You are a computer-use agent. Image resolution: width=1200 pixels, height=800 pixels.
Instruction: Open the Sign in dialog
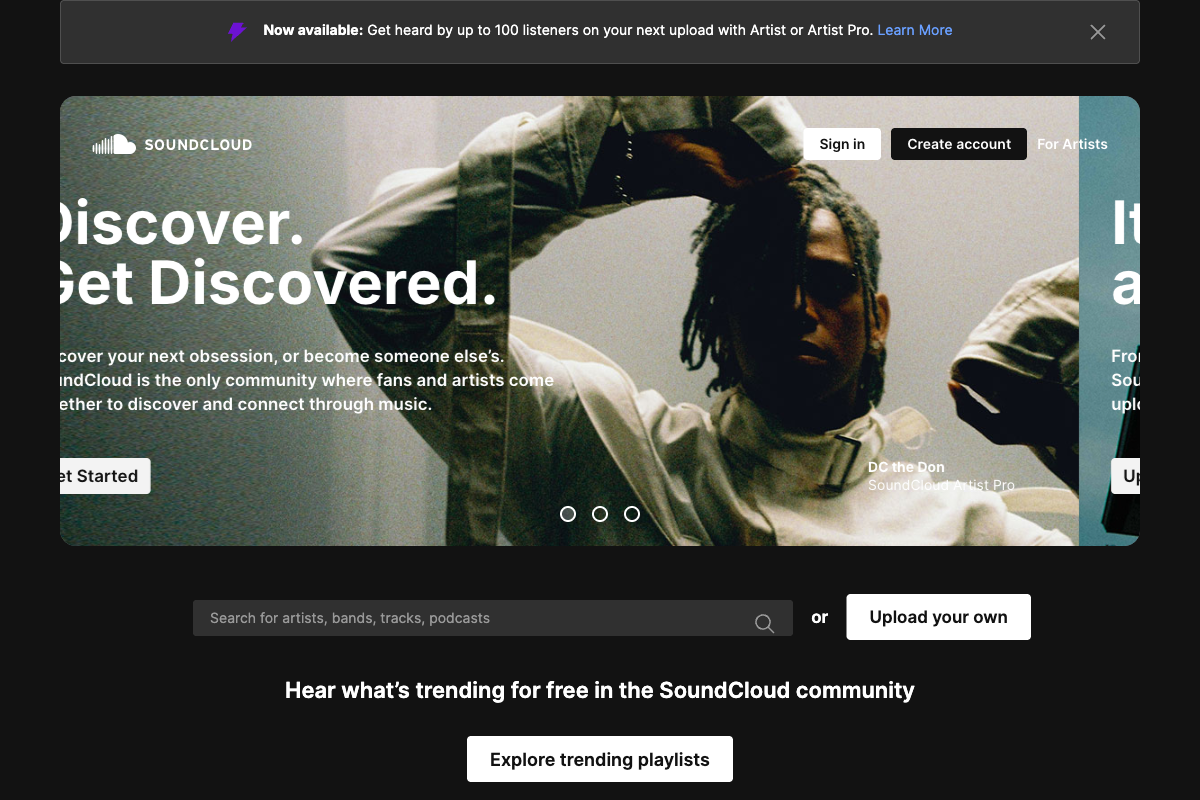click(x=842, y=144)
